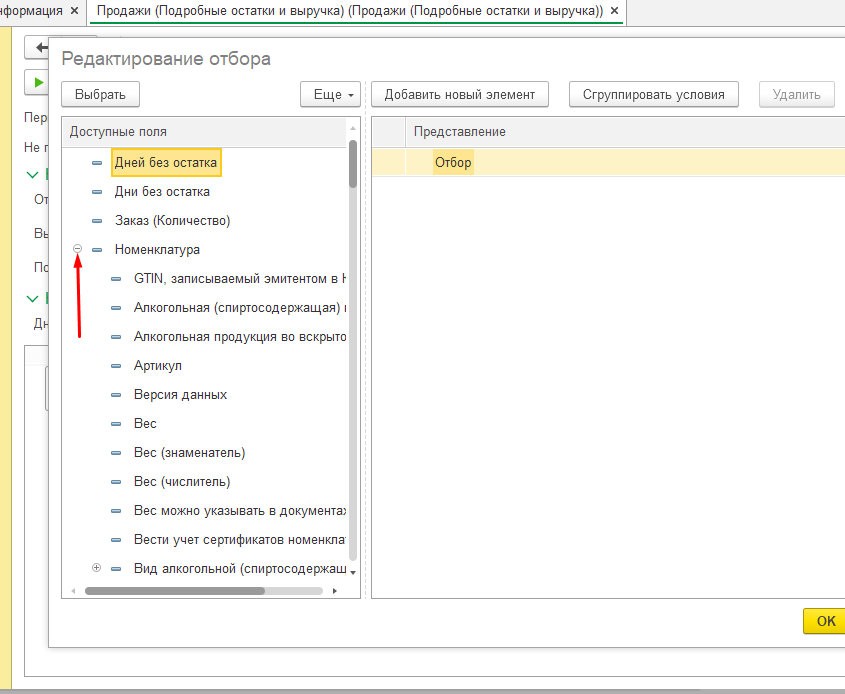Image resolution: width=845 pixels, height=694 pixels.
Task: Click the field icon beside Заказ (Количество)
Action: point(97,221)
